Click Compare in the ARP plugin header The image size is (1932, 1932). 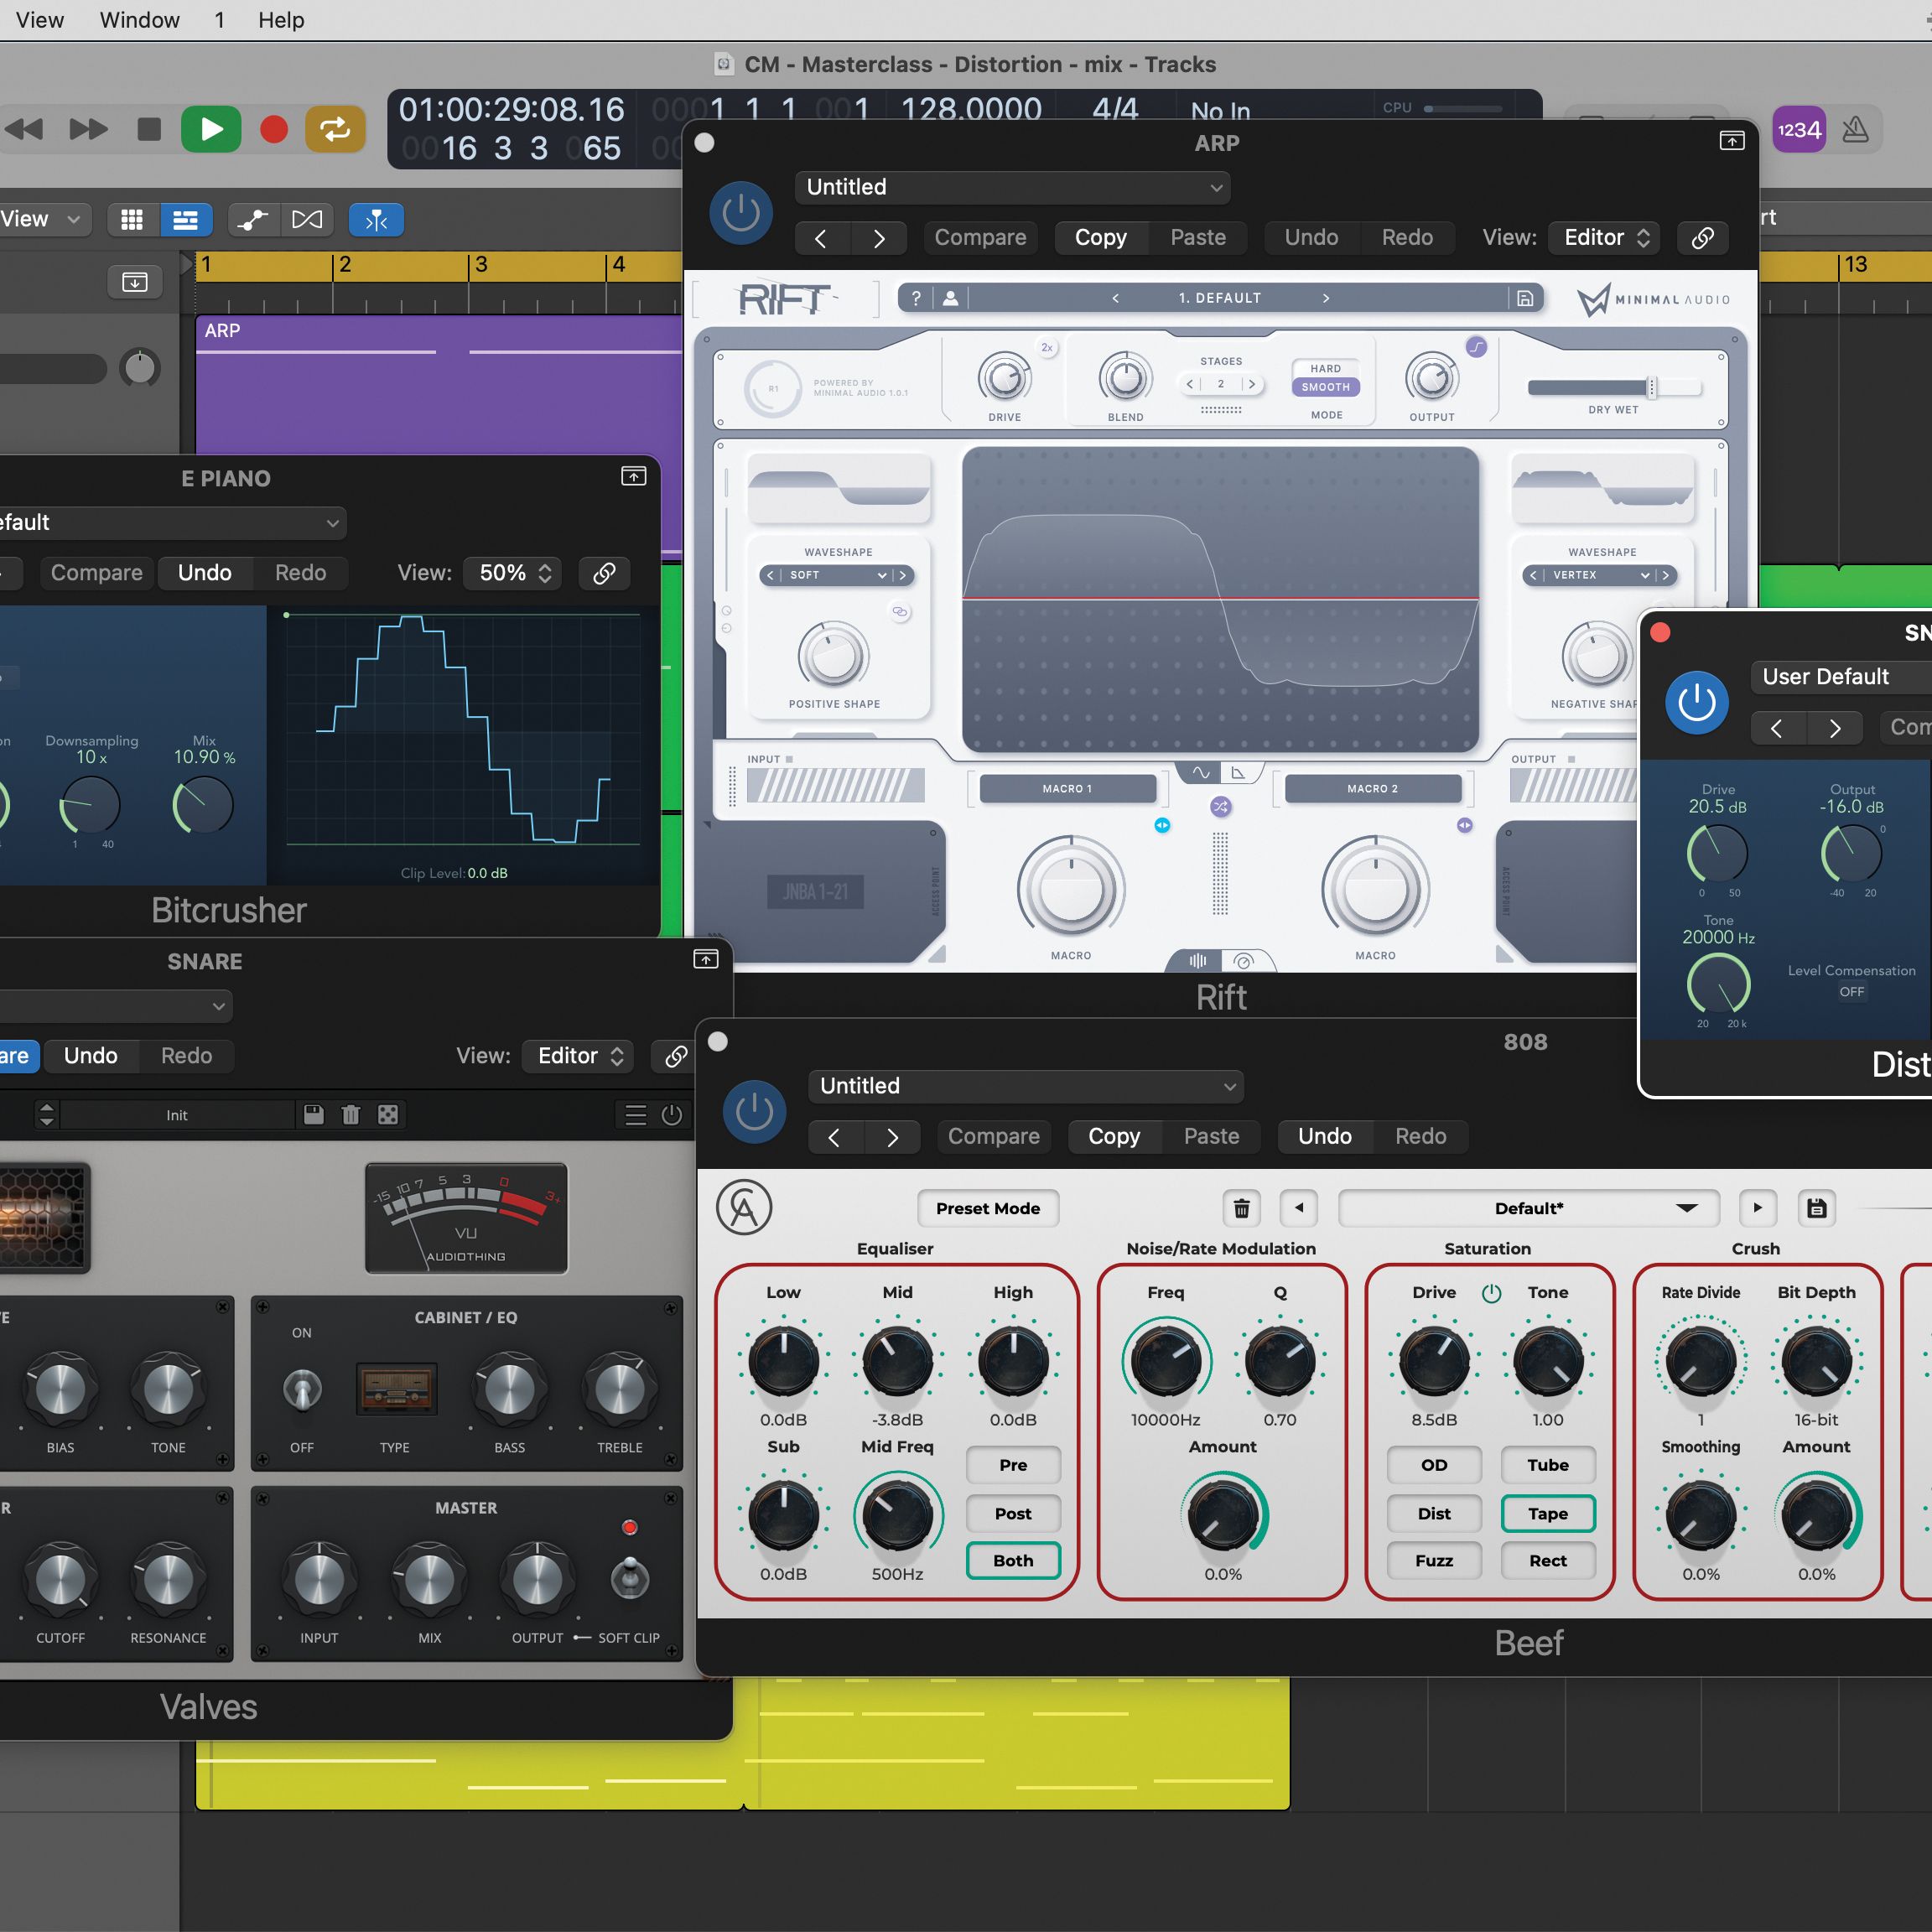pos(980,237)
